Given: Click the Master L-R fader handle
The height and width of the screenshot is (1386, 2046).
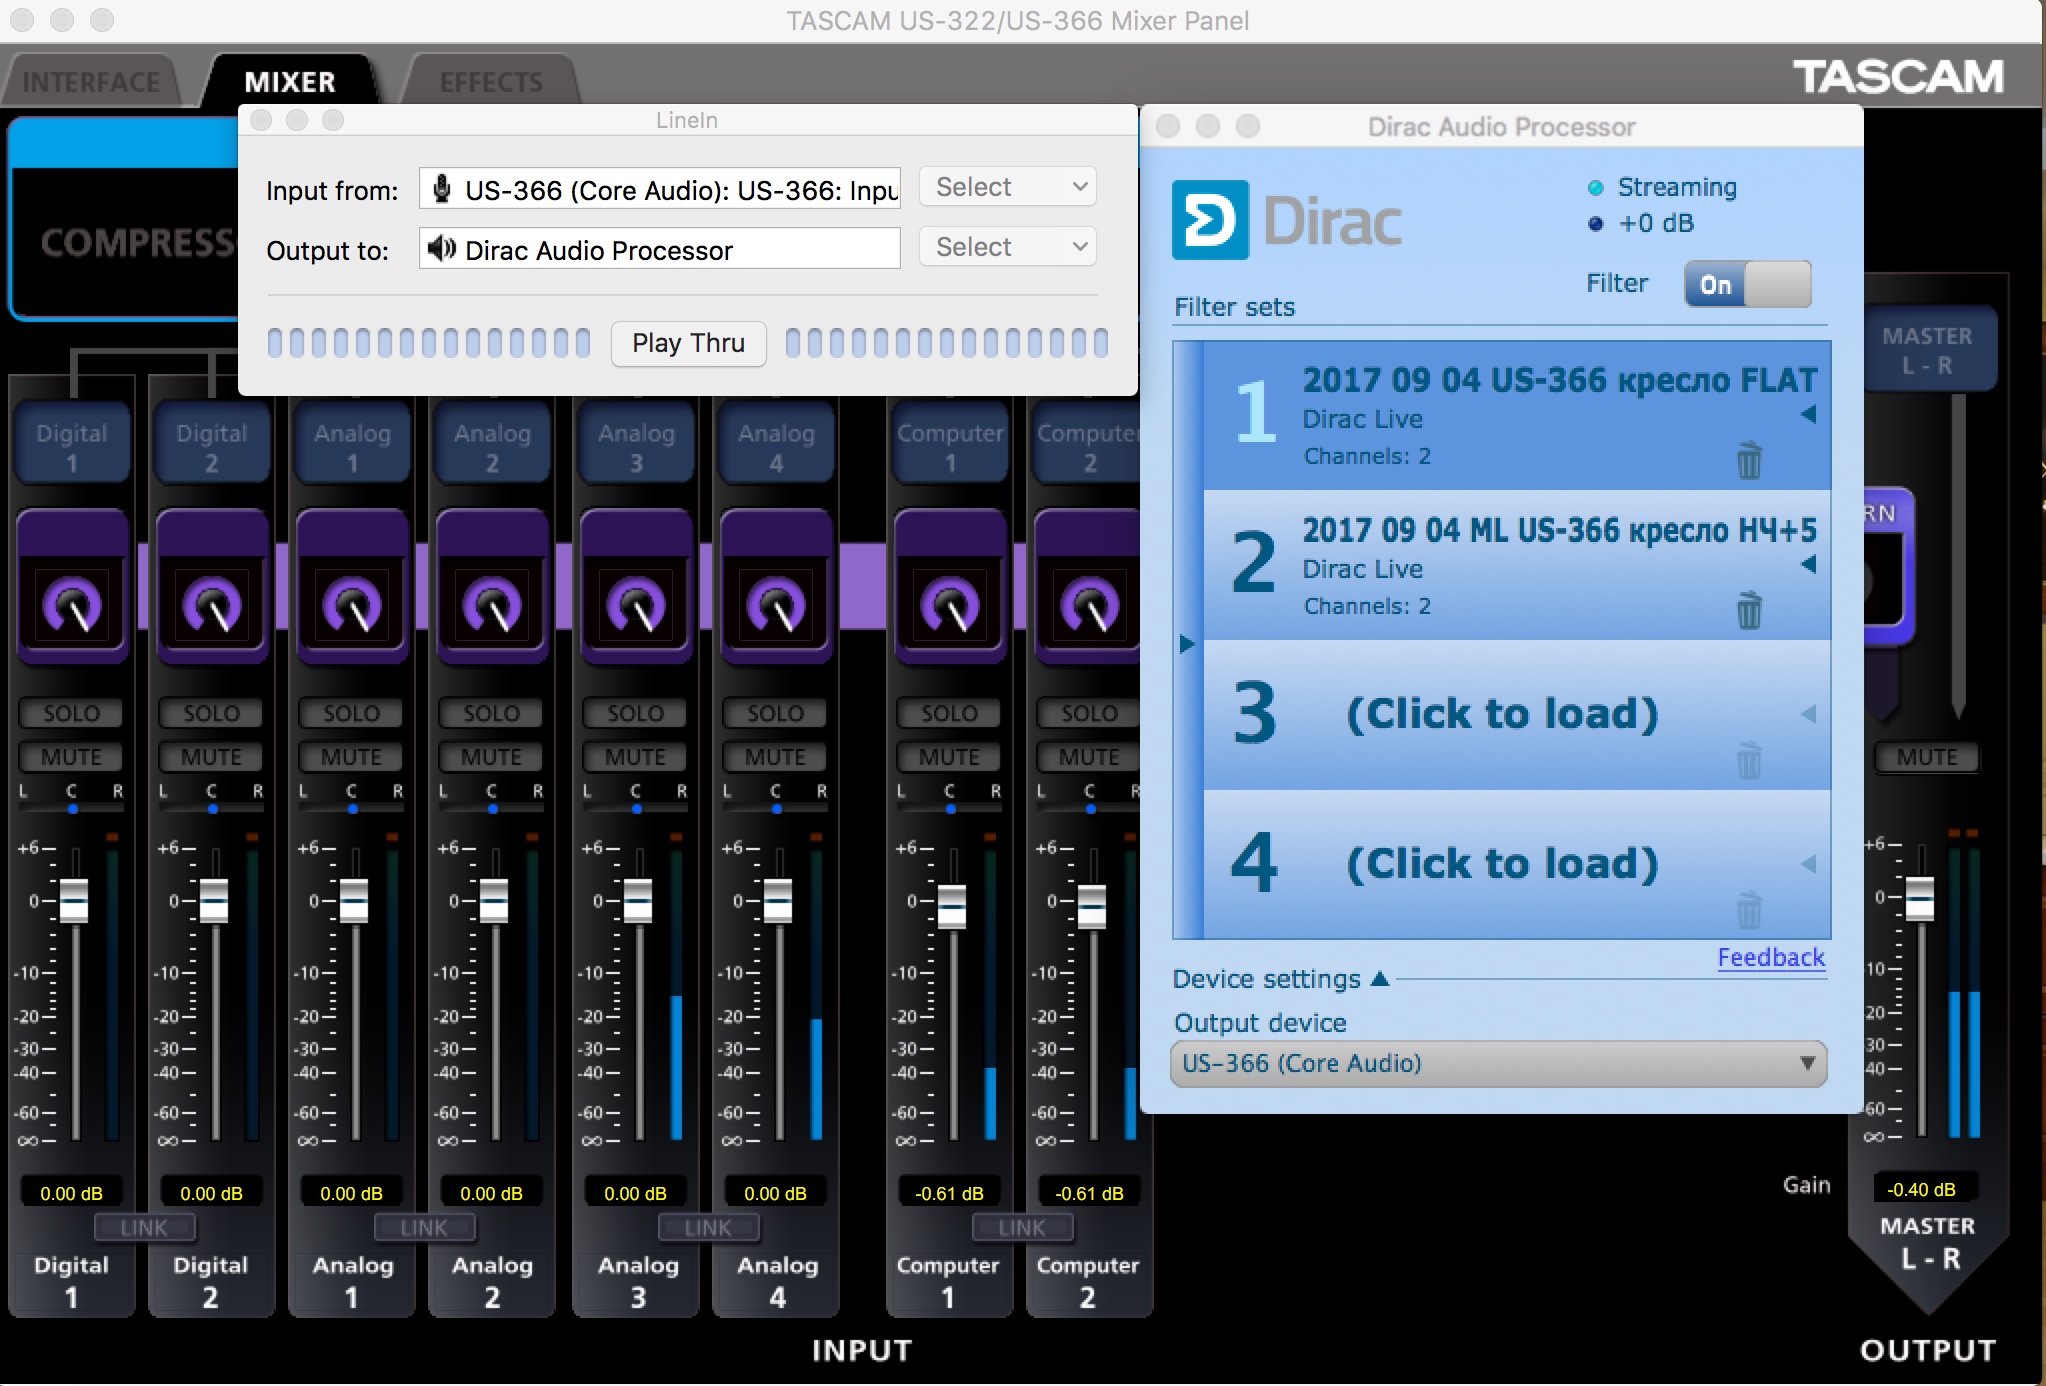Looking at the screenshot, I should pos(1919,897).
